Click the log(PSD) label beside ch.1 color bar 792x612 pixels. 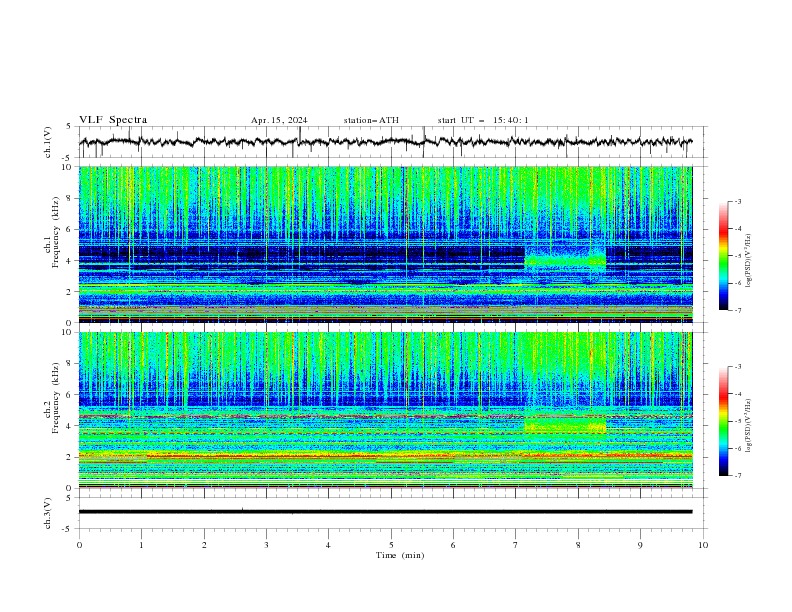pyautogui.click(x=748, y=261)
